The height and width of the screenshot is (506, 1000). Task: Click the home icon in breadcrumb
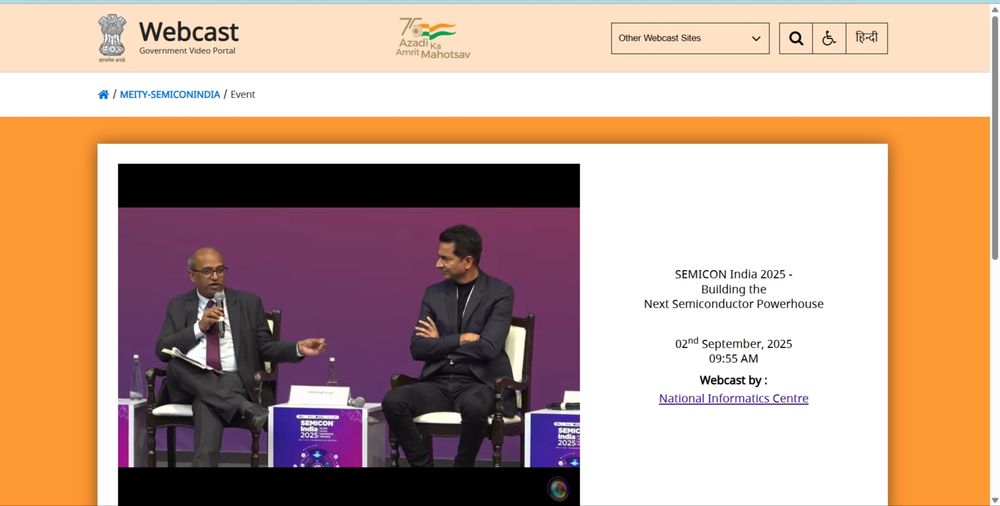(103, 94)
